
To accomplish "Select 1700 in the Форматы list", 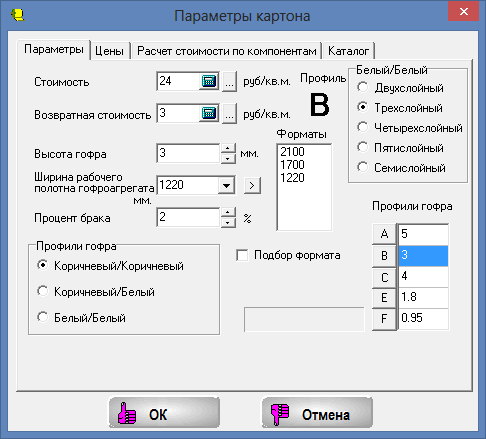I will [292, 165].
